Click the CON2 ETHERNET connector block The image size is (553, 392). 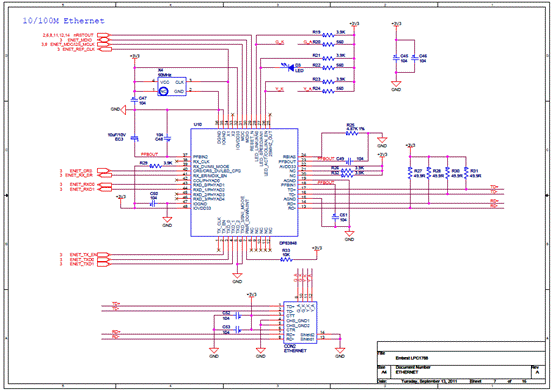(x=300, y=322)
